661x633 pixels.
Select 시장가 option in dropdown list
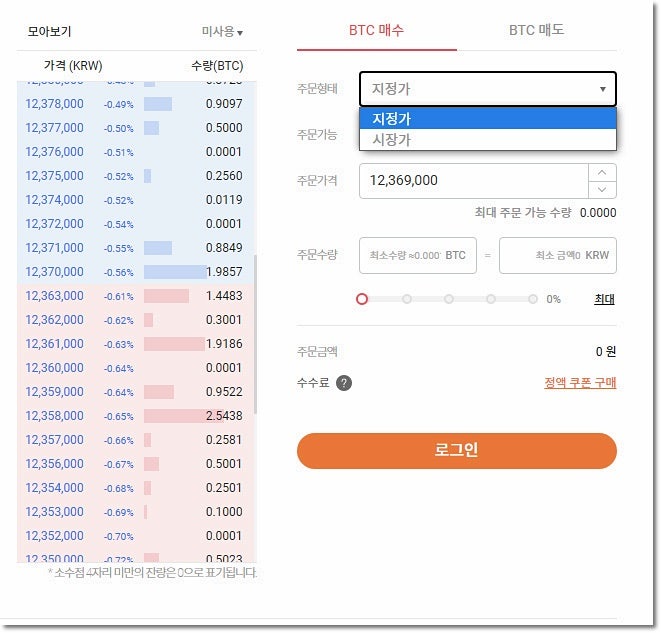click(488, 139)
